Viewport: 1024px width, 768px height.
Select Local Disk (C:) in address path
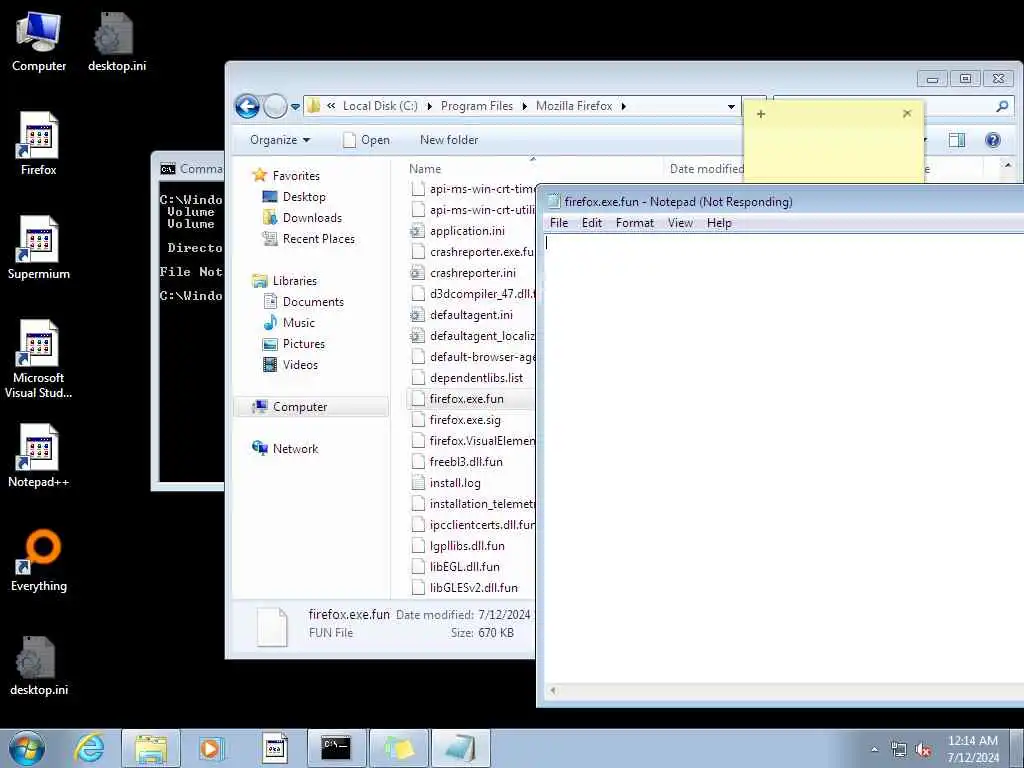[380, 106]
